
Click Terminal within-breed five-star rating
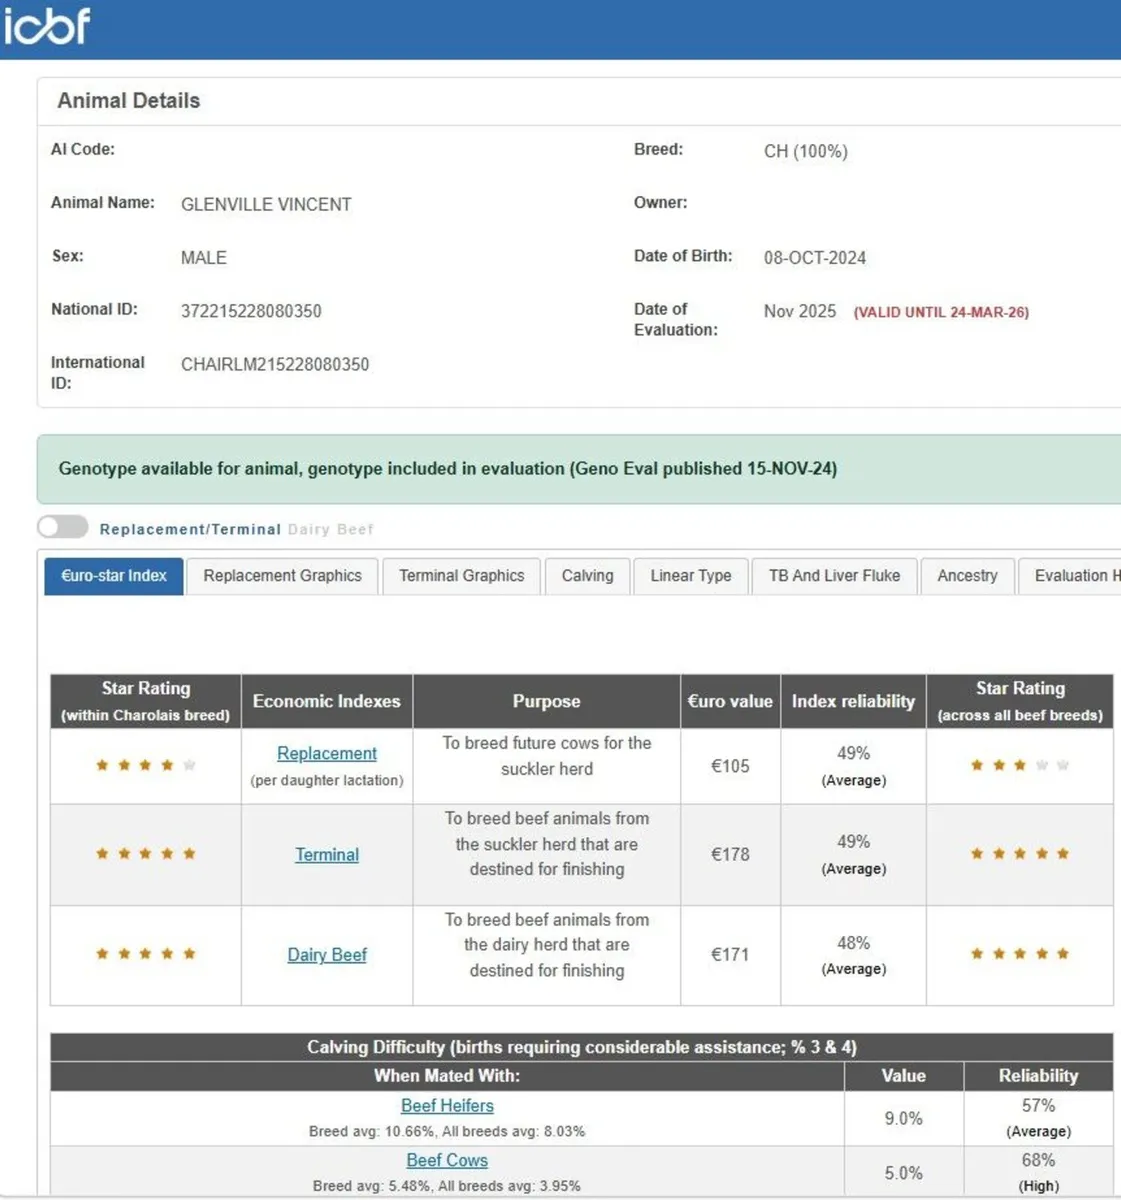(145, 854)
